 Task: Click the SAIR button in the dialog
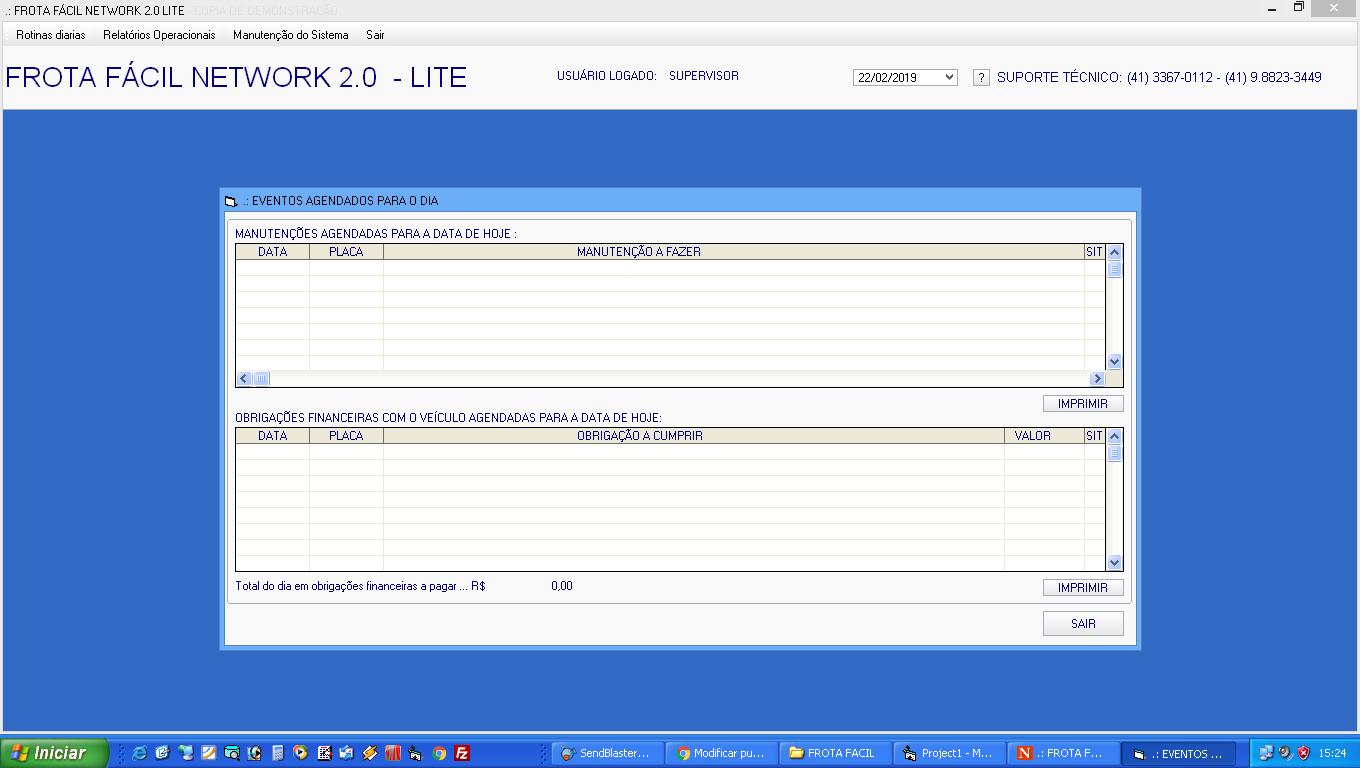[x=1083, y=623]
